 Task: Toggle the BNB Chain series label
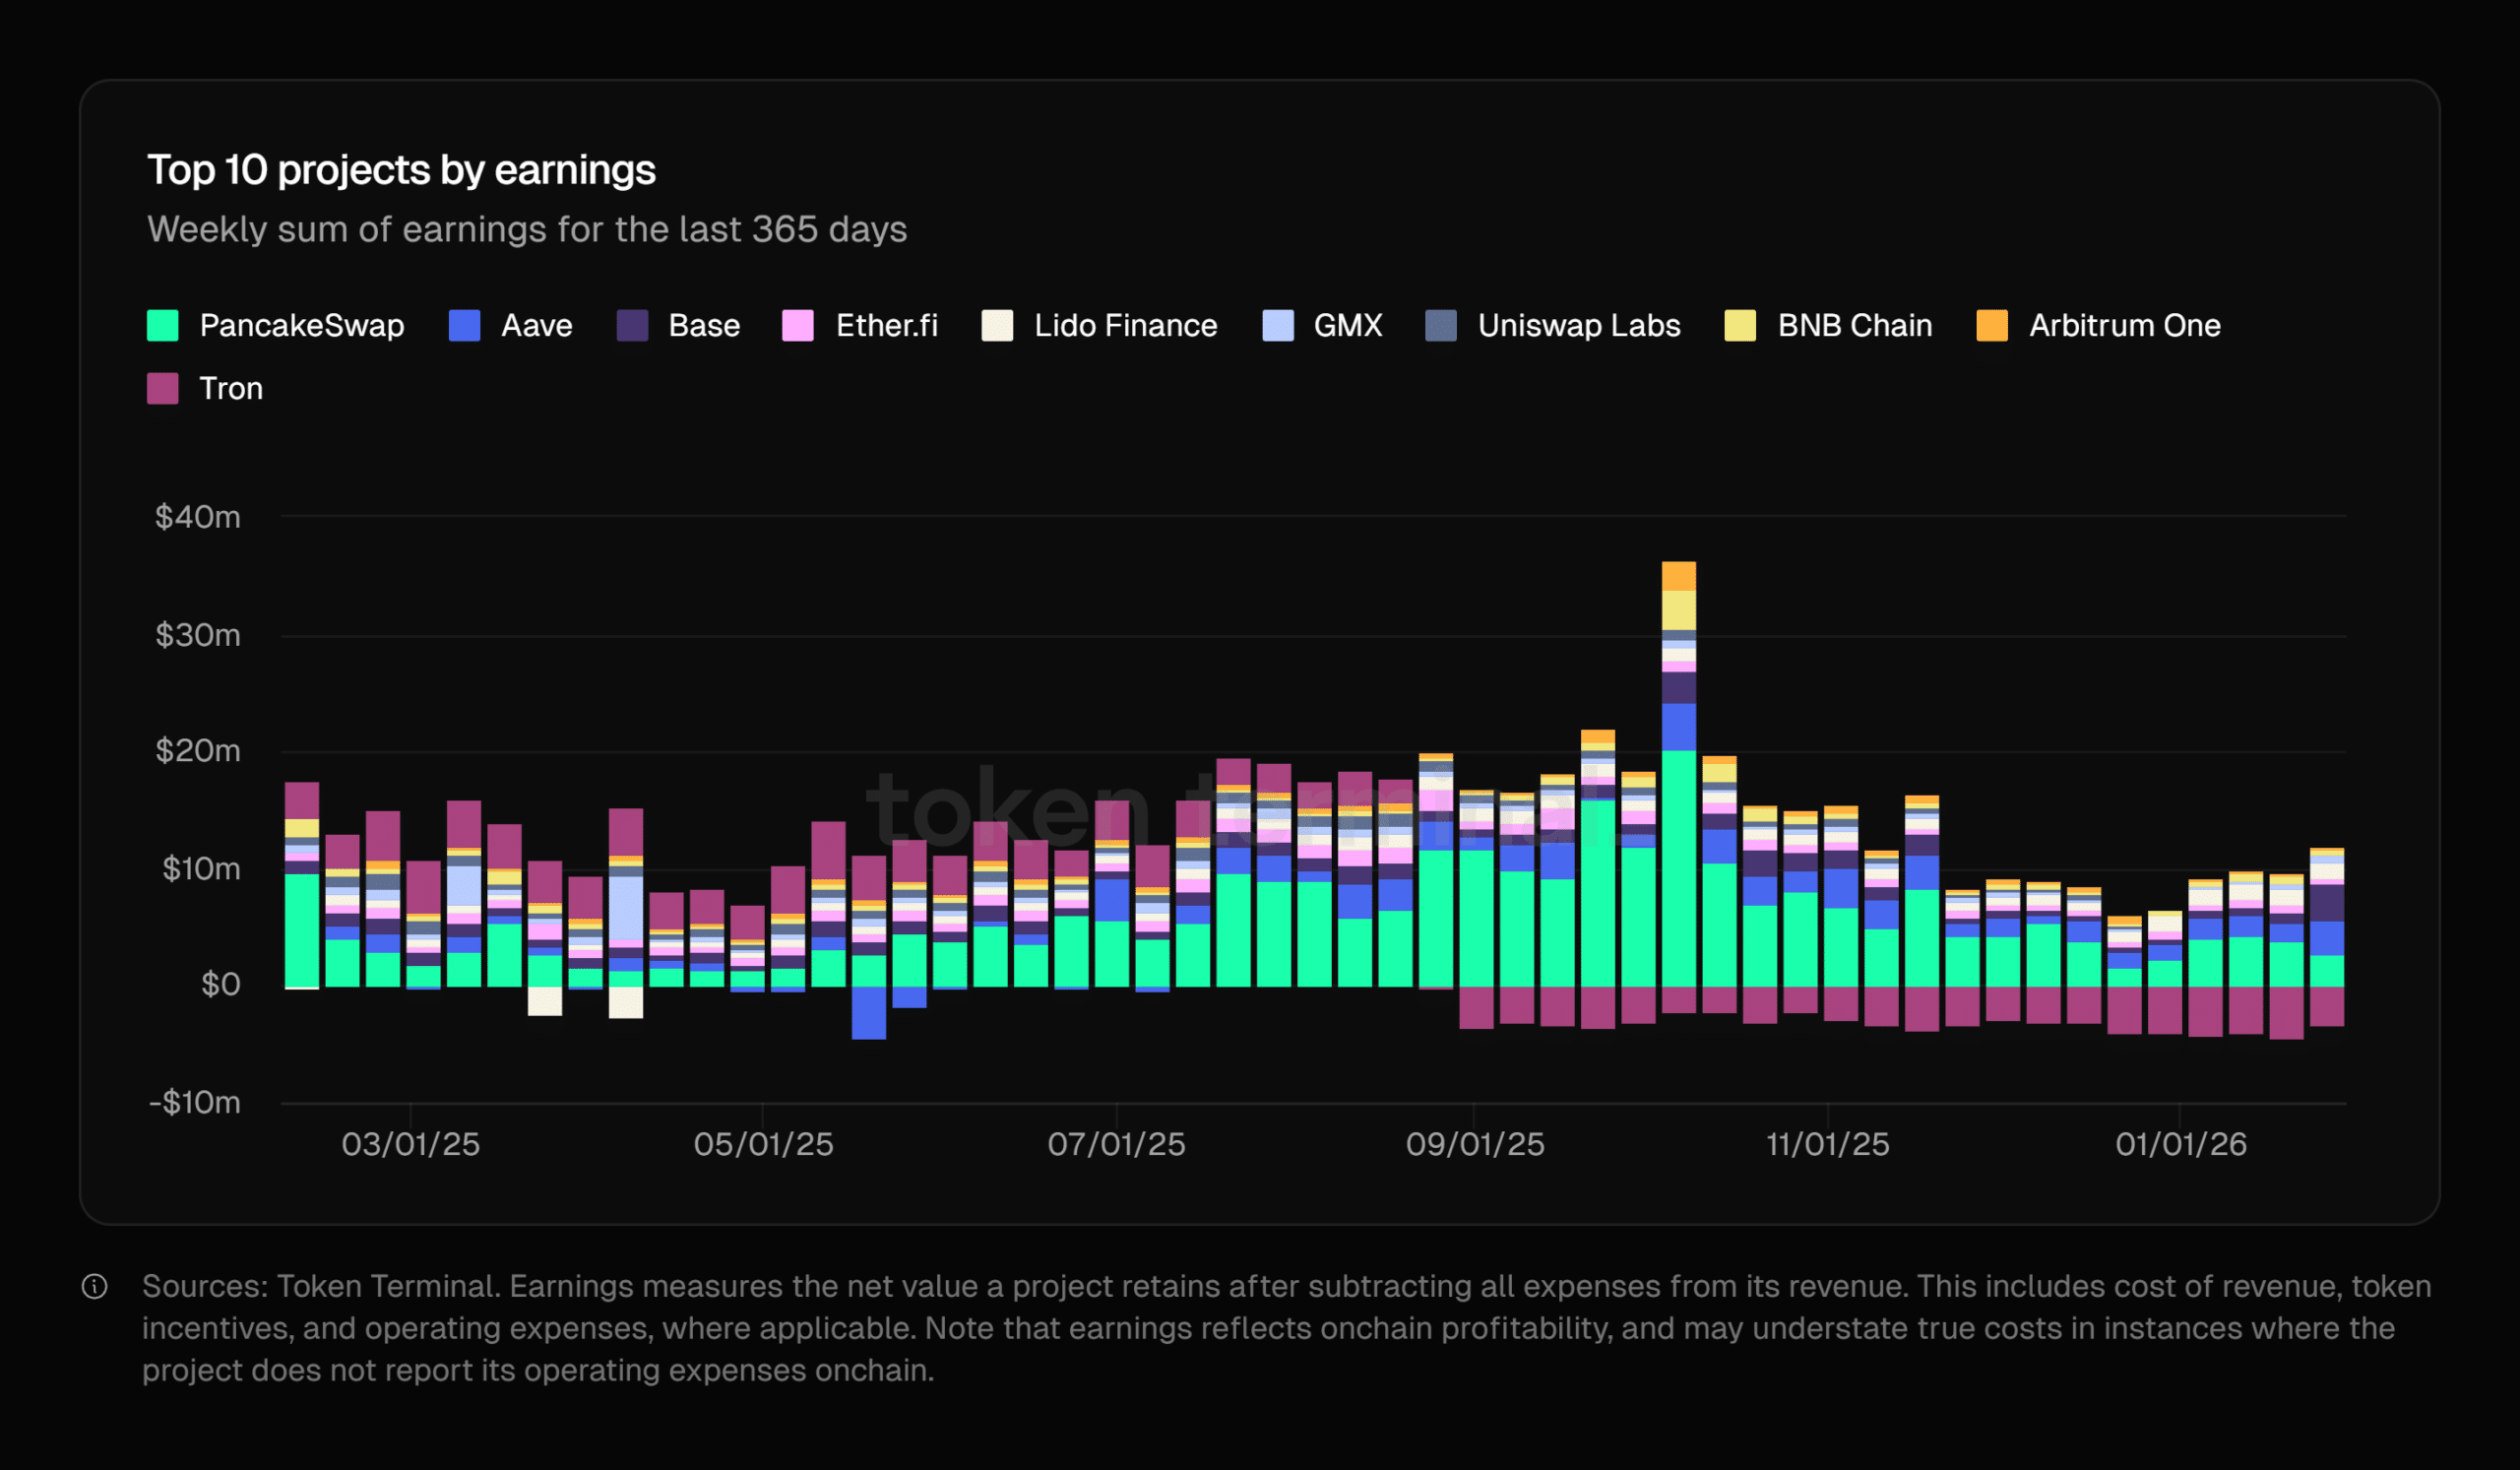pos(1855,325)
